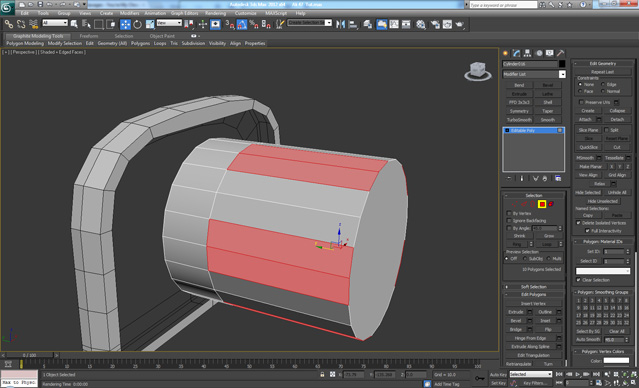
Task: Enable the By Angle checkbox
Action: [x=509, y=228]
